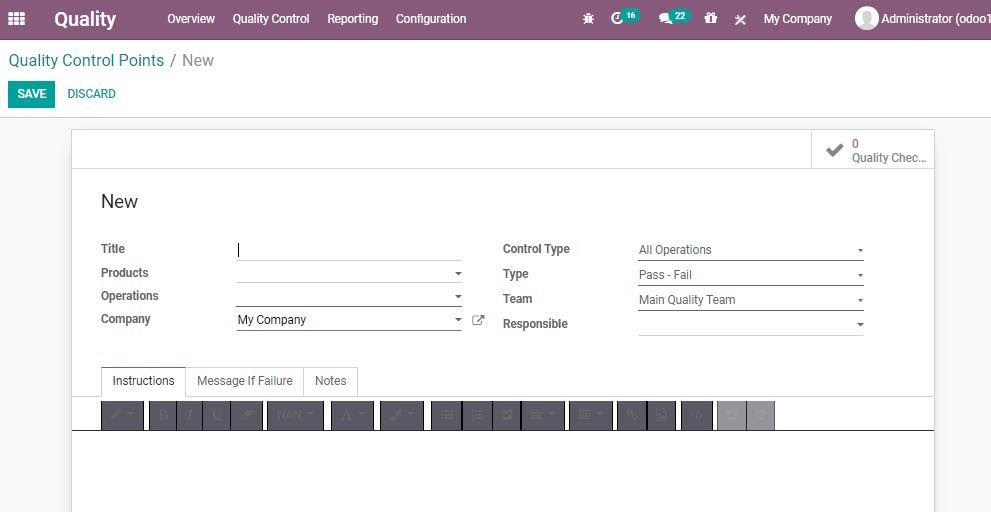Click the gift icon in top bar
The image size is (991, 512).
711,19
